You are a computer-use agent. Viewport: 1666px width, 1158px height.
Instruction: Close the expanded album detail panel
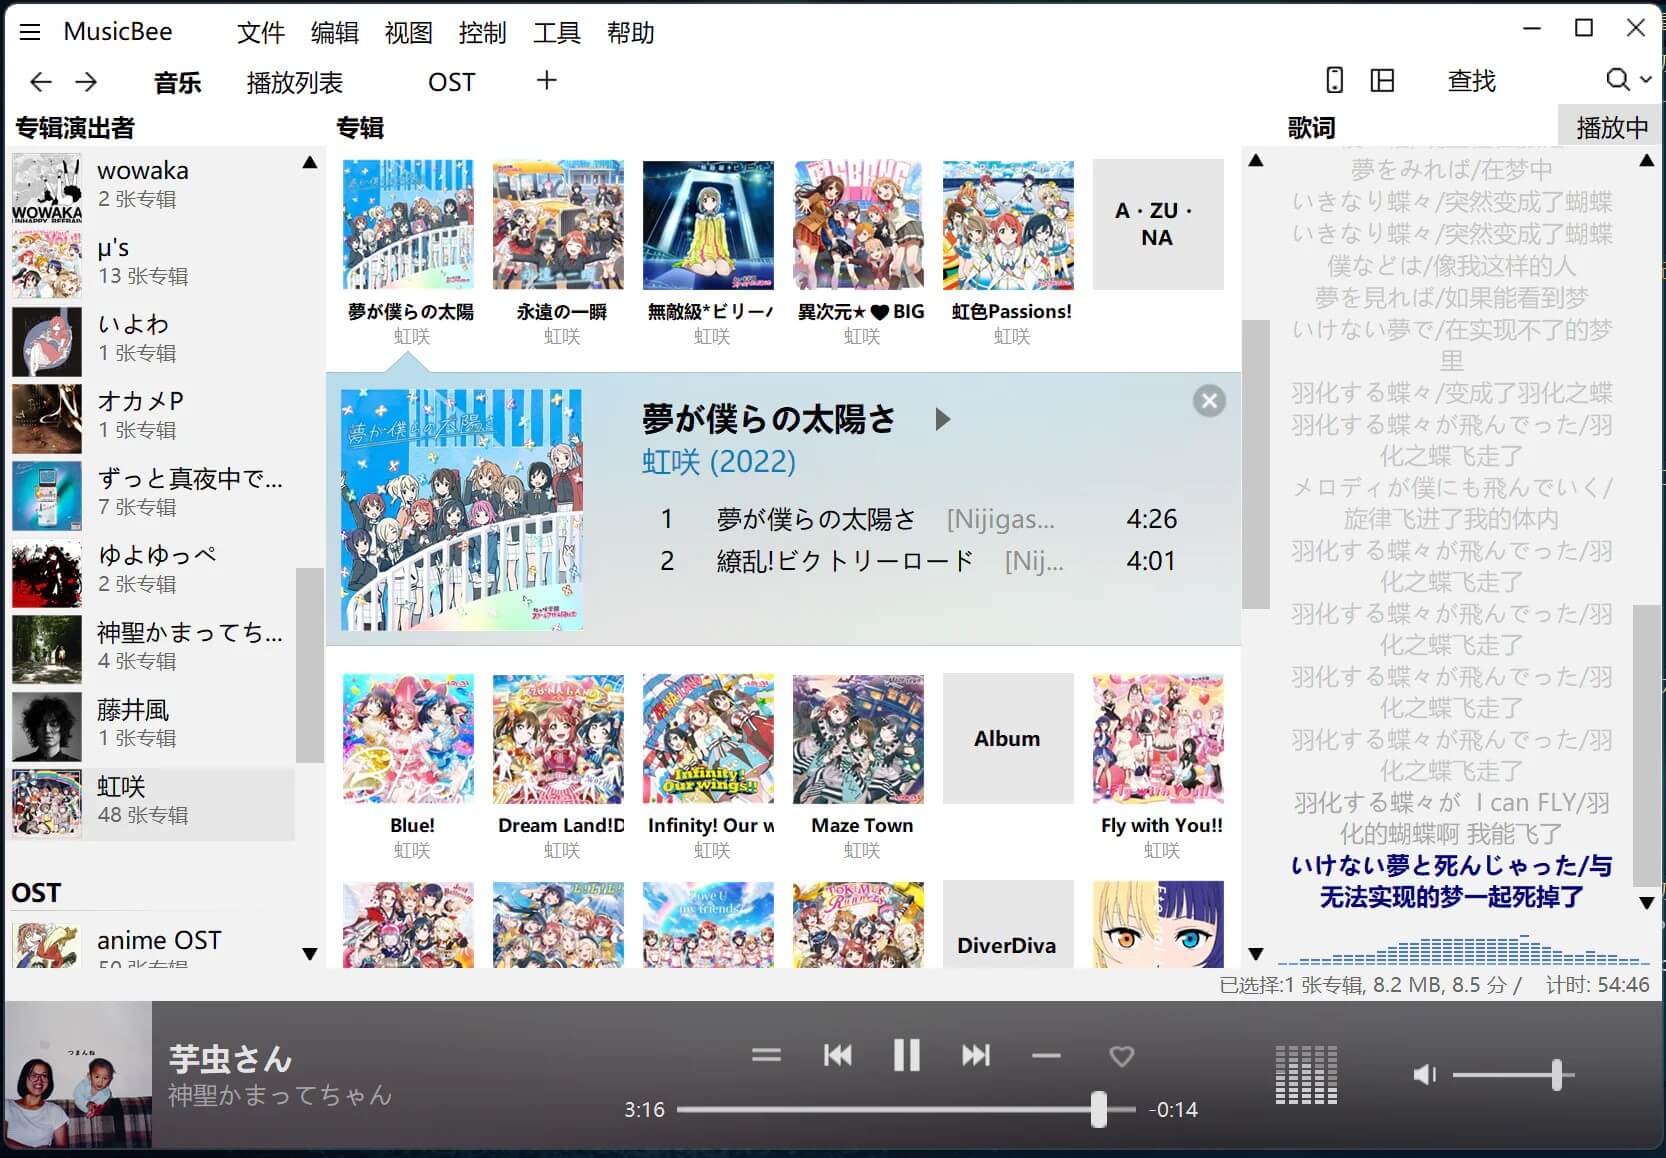(x=1209, y=401)
